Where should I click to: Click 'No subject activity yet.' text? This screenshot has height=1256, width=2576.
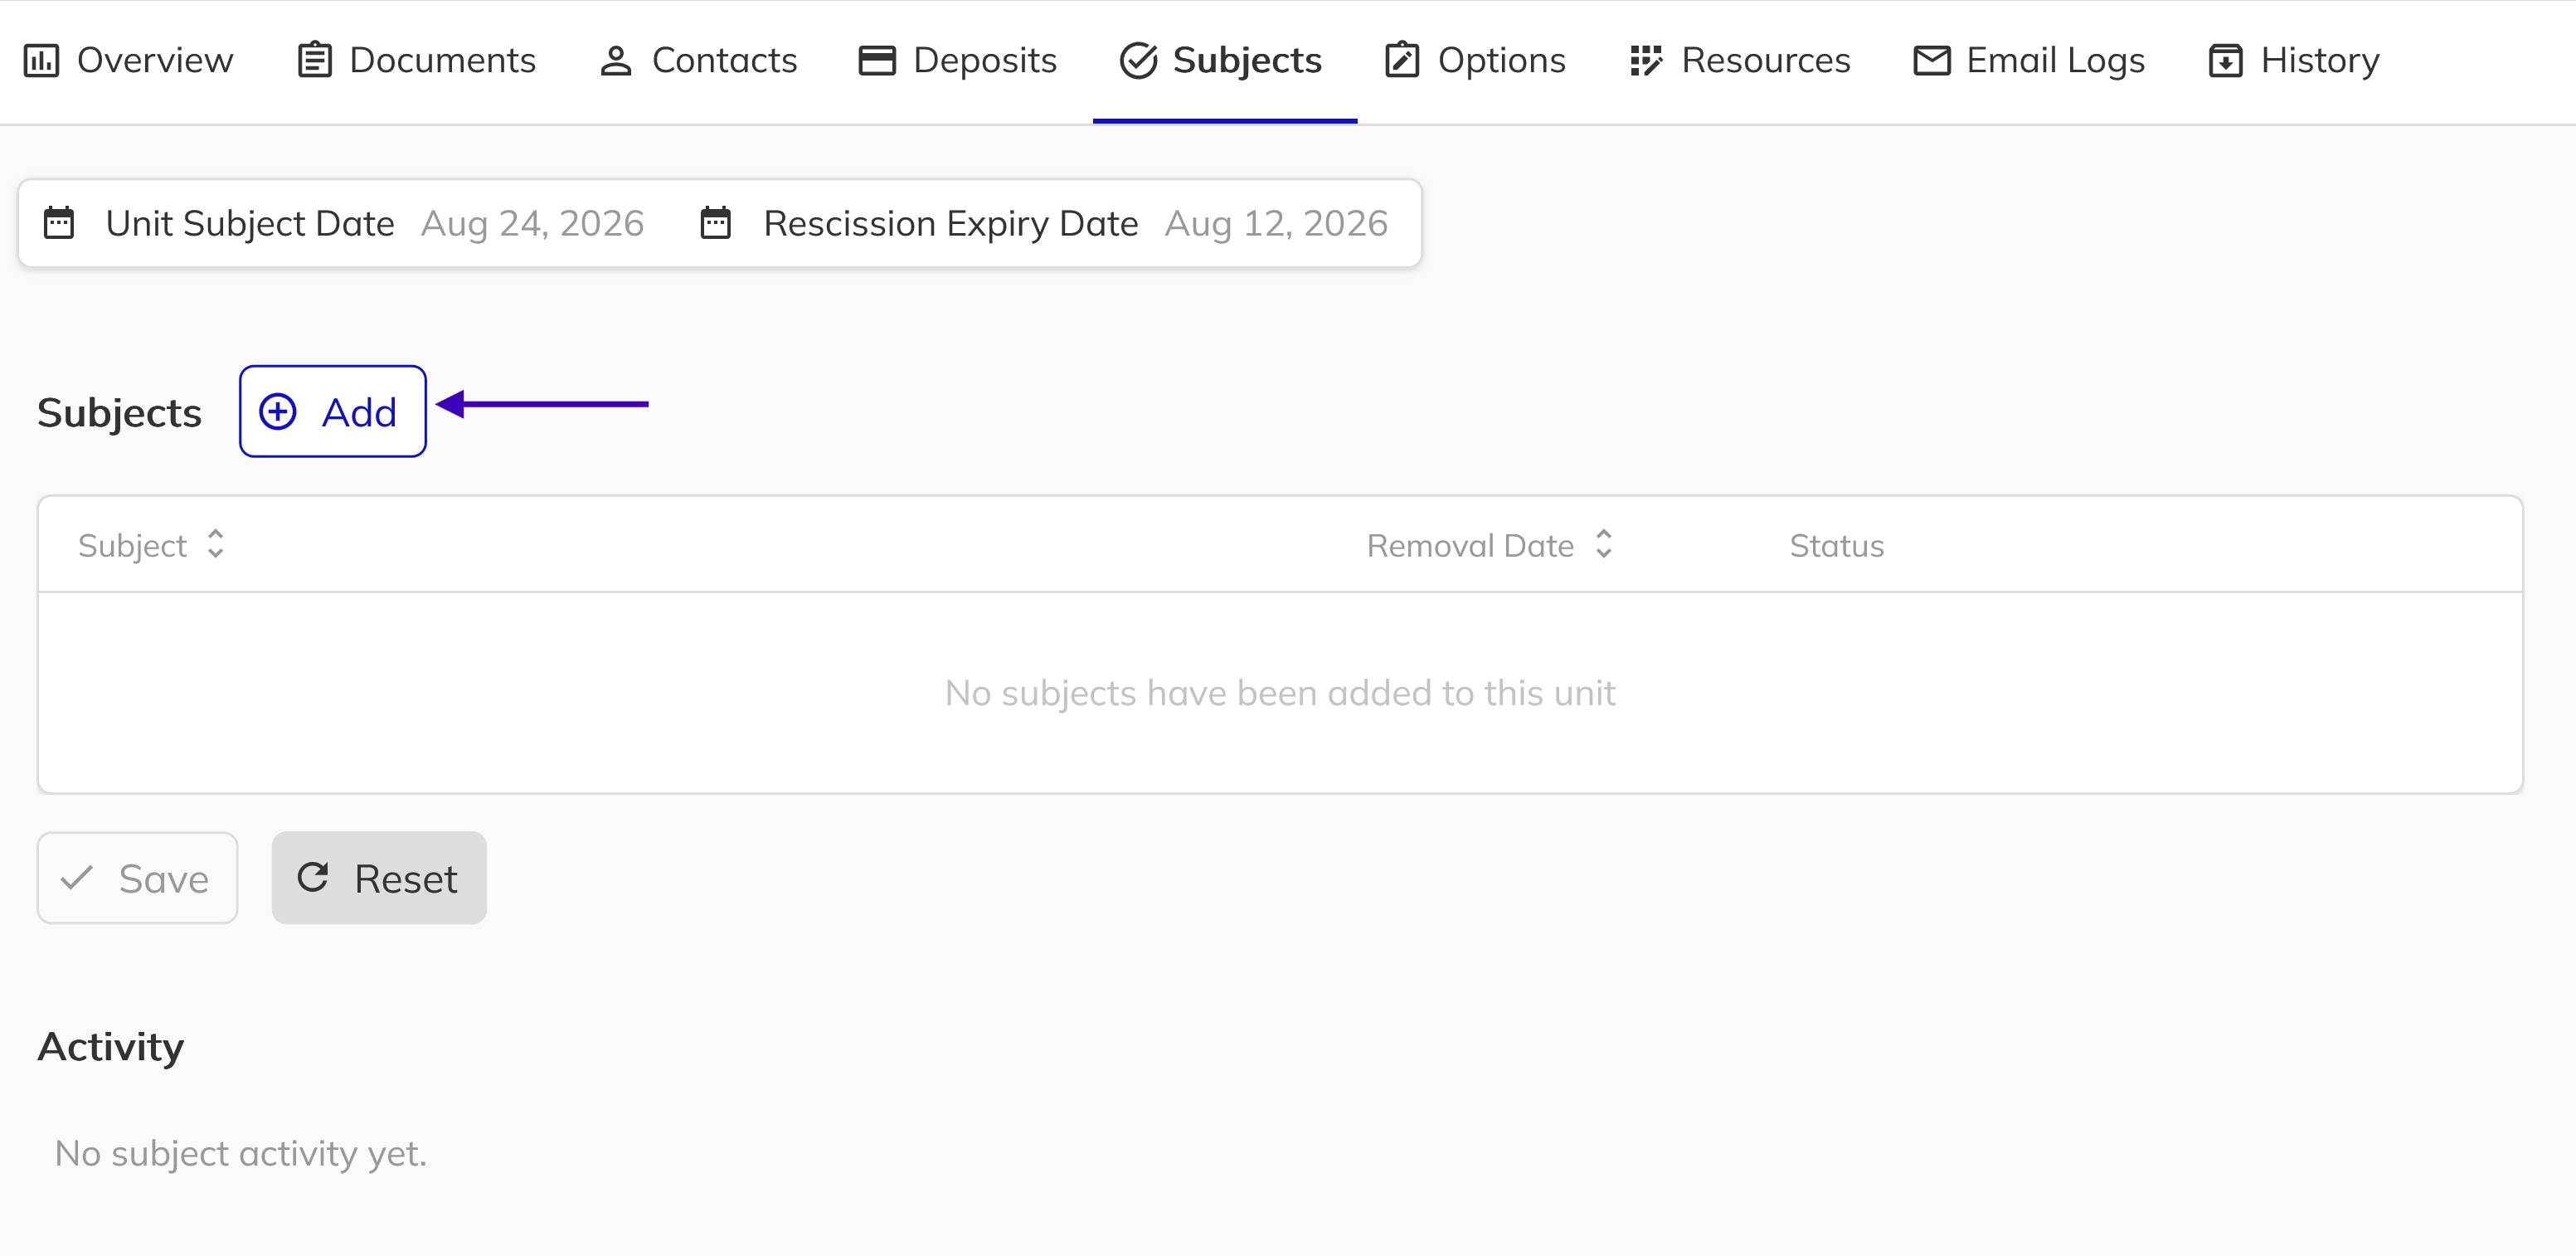click(241, 1154)
